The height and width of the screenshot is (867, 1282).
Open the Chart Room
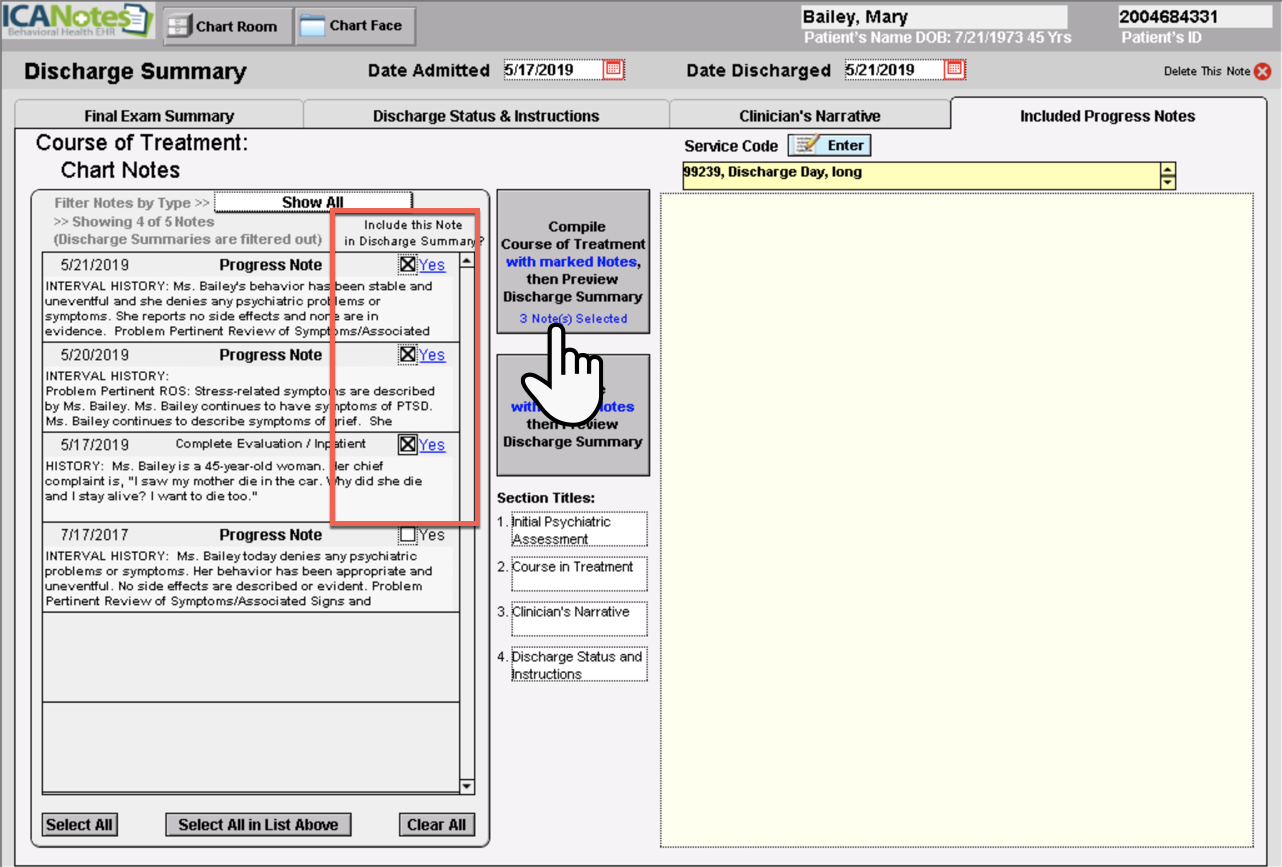(x=226, y=26)
